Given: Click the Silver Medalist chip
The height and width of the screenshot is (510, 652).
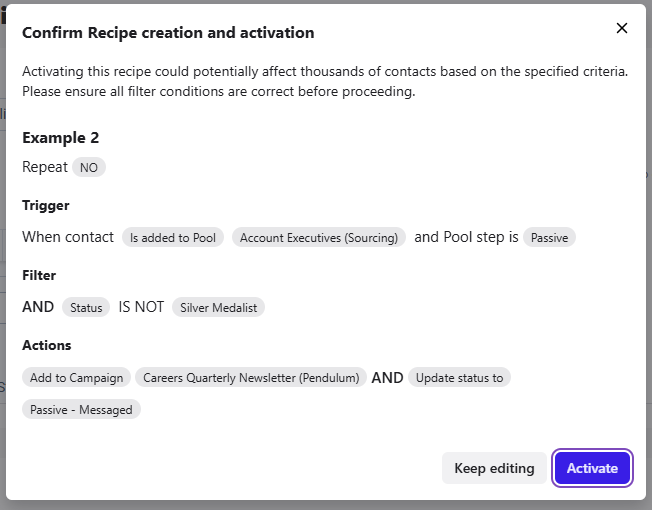Looking at the screenshot, I should click(218, 307).
